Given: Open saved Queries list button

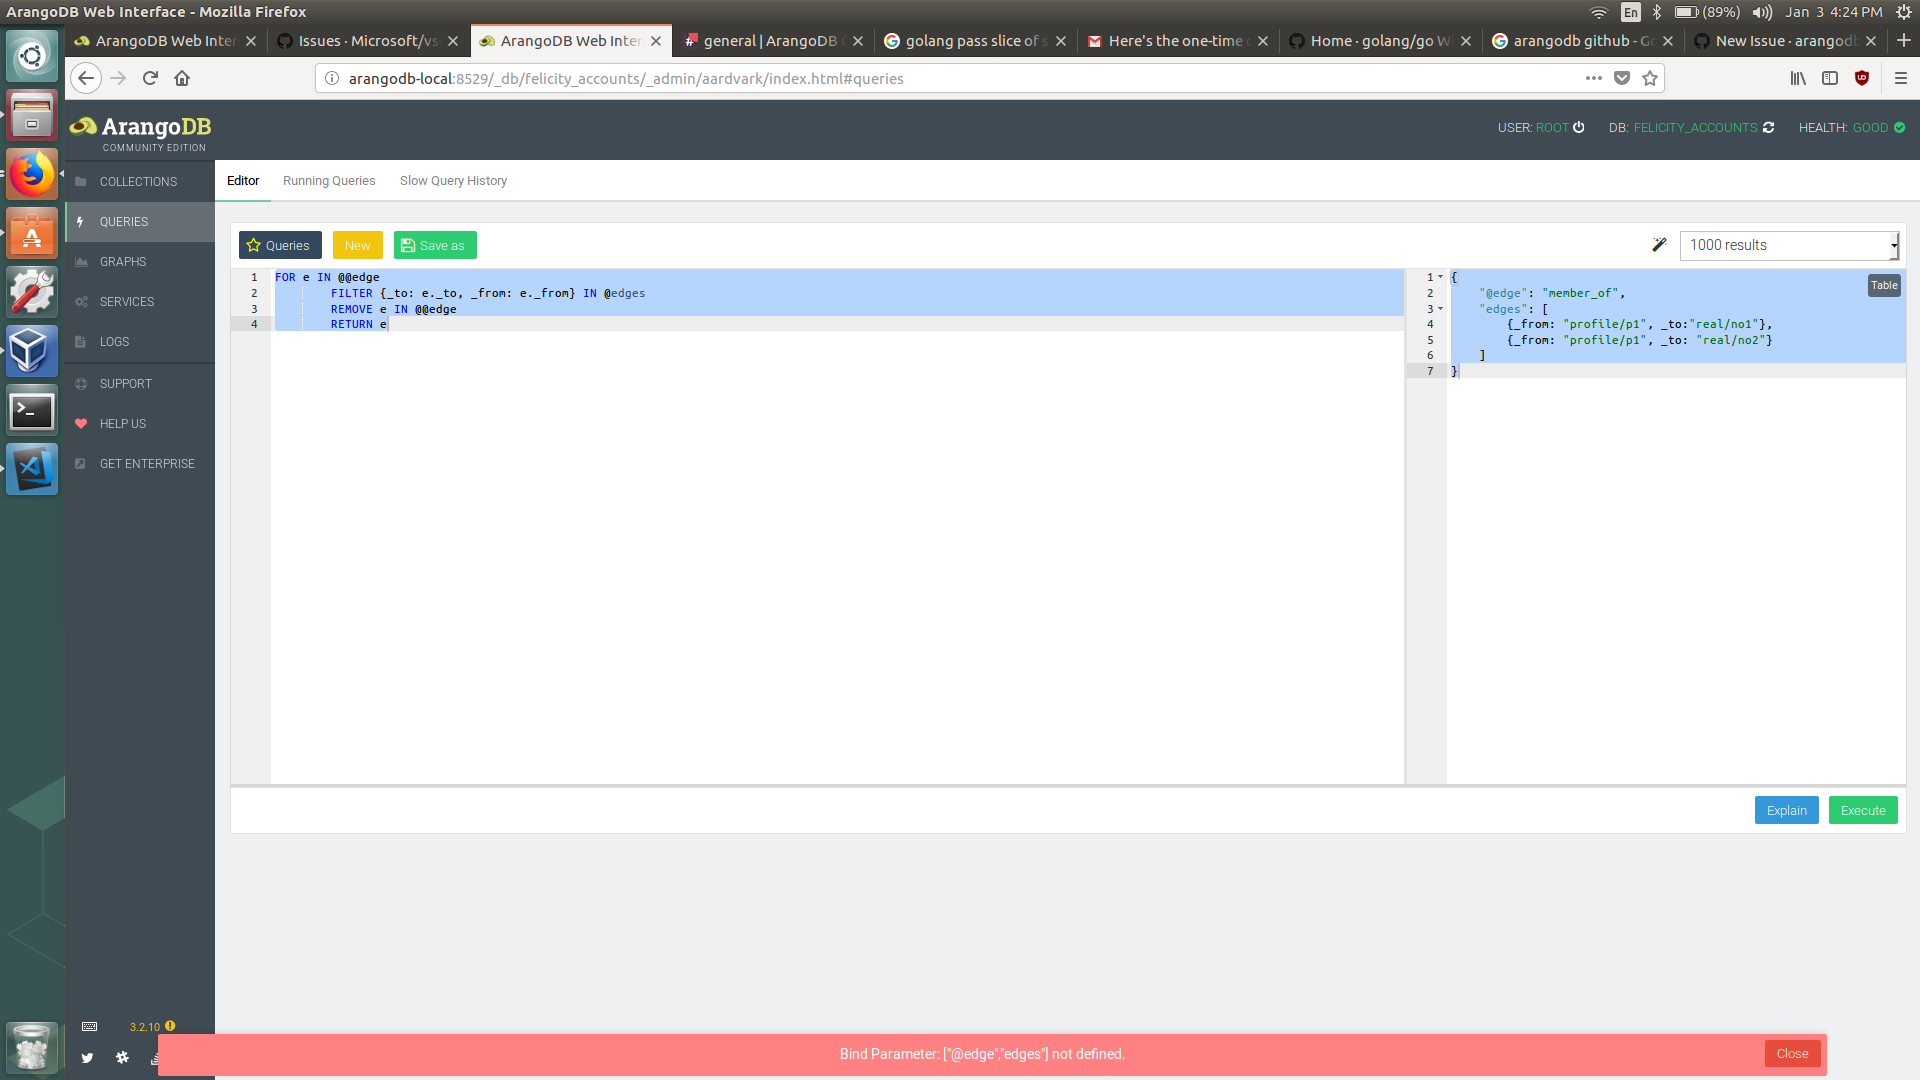Looking at the screenshot, I should click(280, 245).
